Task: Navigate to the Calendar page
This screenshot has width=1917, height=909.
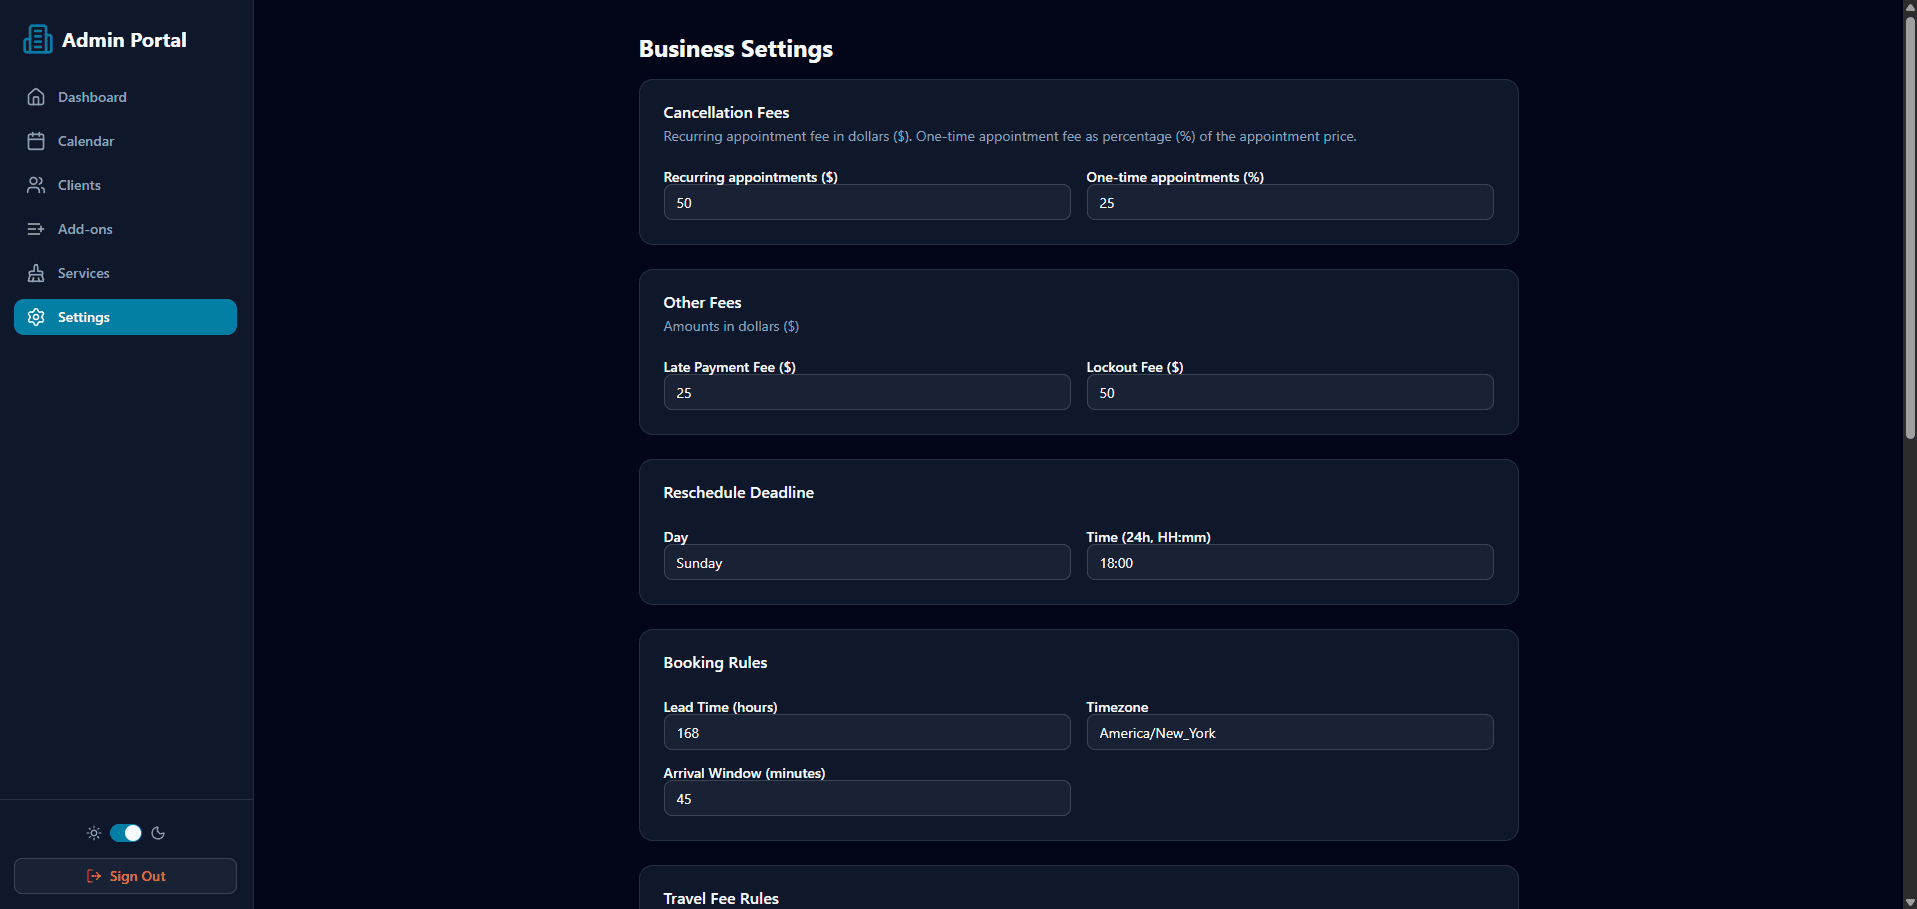Action: (88, 140)
